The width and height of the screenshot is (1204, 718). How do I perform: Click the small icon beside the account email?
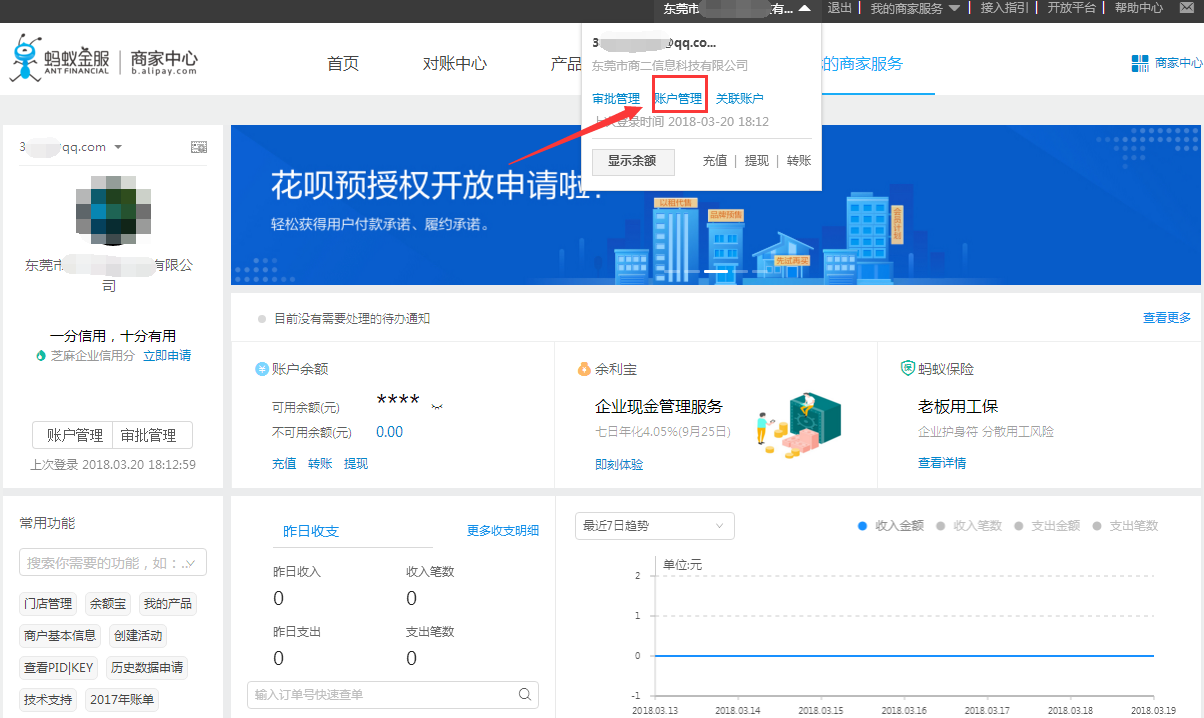(199, 147)
